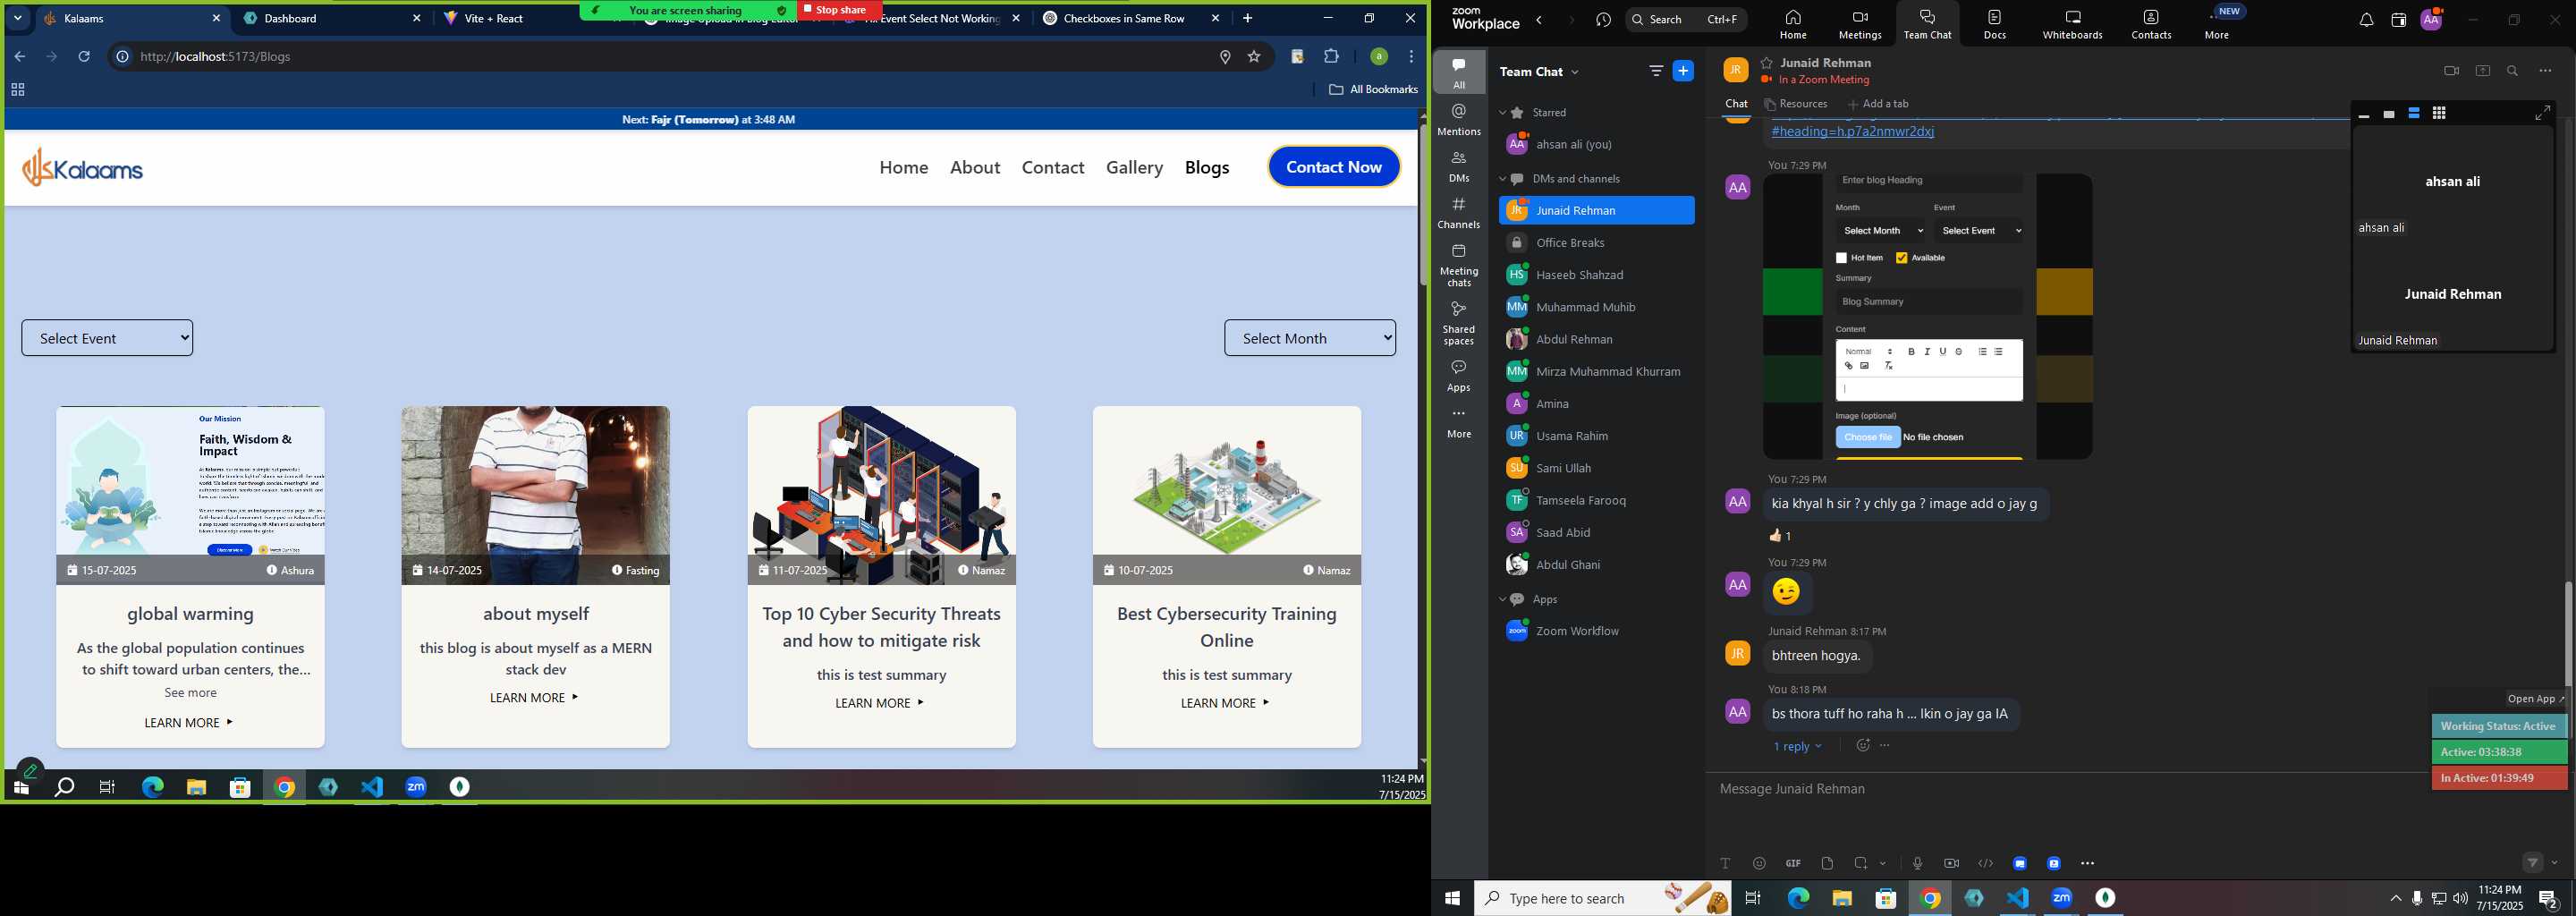Screen dimensions: 2576x916
Task: Open Meeting chats in Zoom sidebar
Action: tap(1459, 265)
